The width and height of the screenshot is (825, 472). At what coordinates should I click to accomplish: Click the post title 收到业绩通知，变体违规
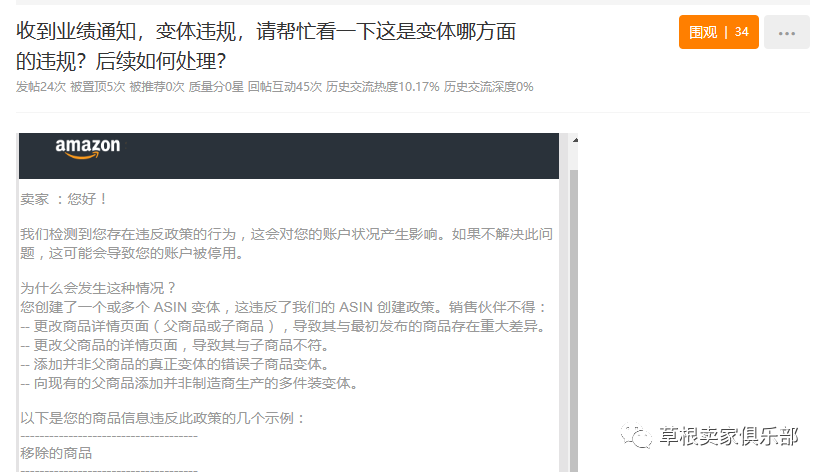point(266,46)
